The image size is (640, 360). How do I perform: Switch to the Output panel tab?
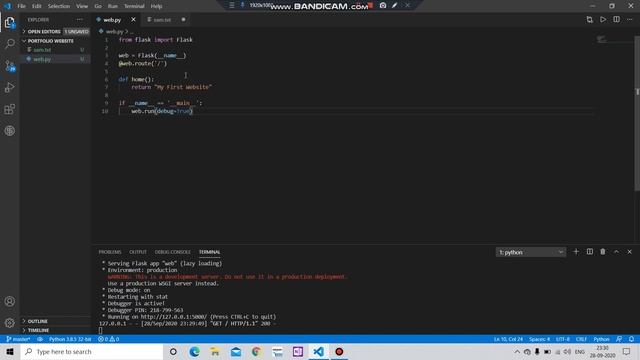coord(138,252)
